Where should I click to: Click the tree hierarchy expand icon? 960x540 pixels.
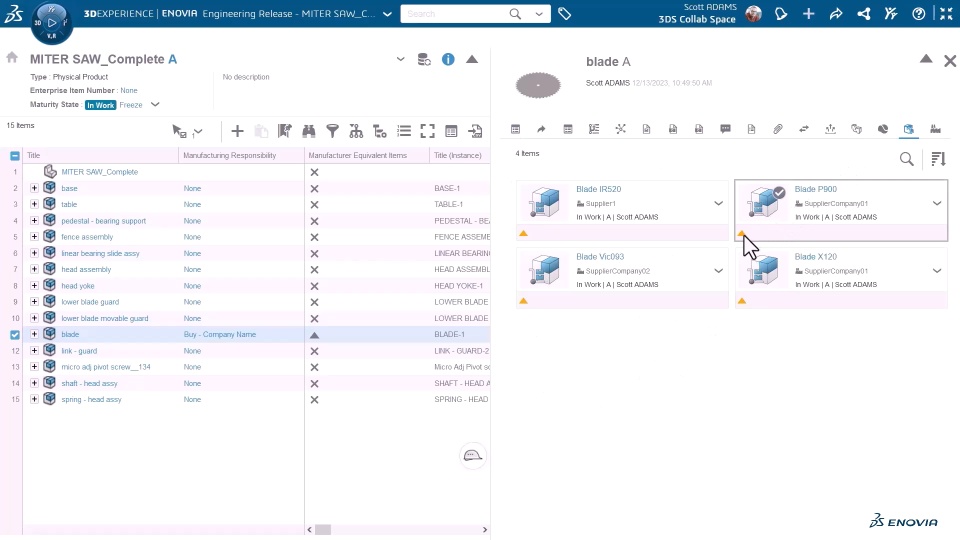(x=356, y=131)
